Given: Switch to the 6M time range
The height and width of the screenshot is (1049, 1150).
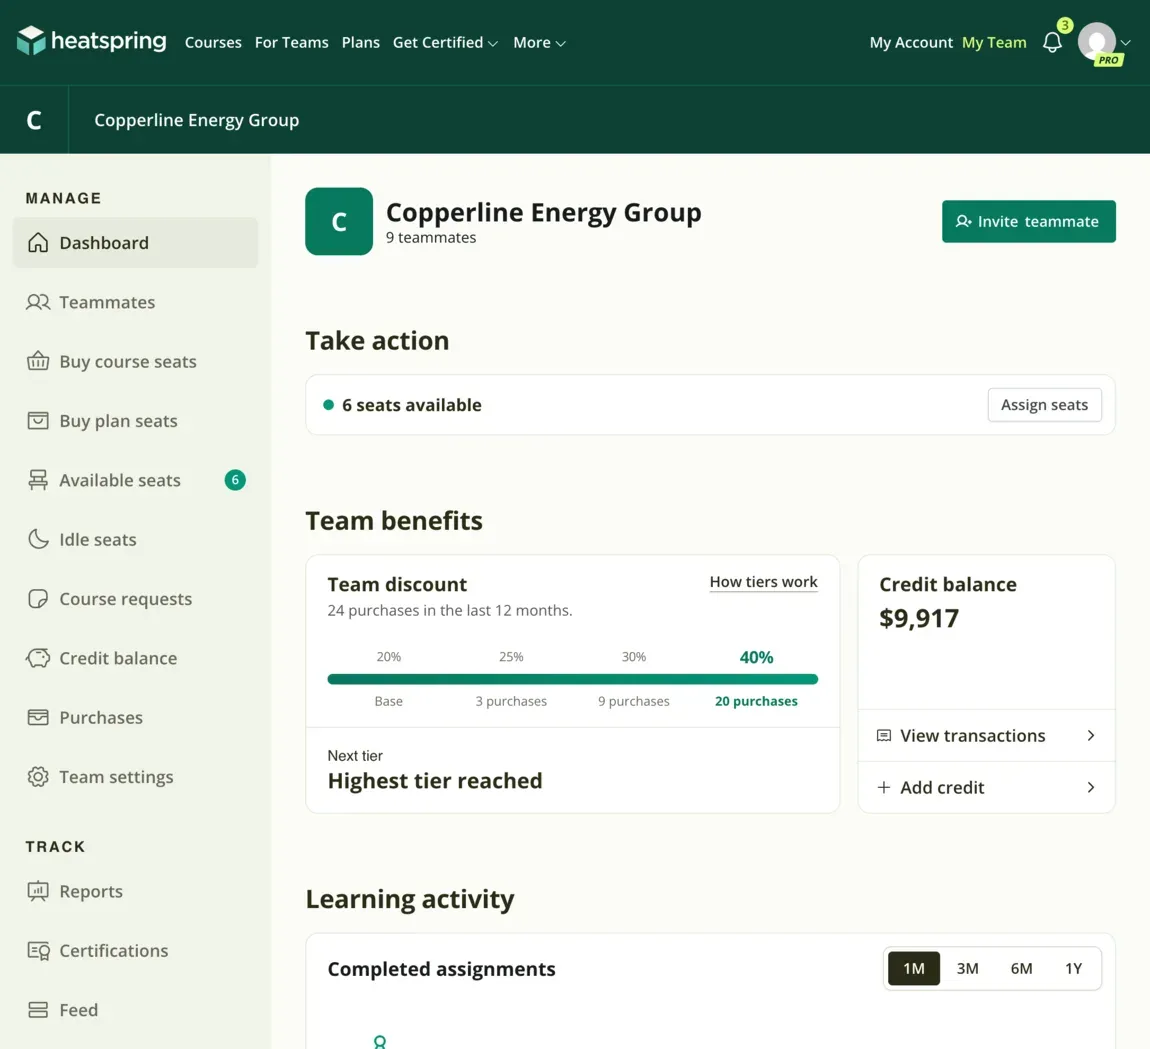Looking at the screenshot, I should pos(1022,969).
